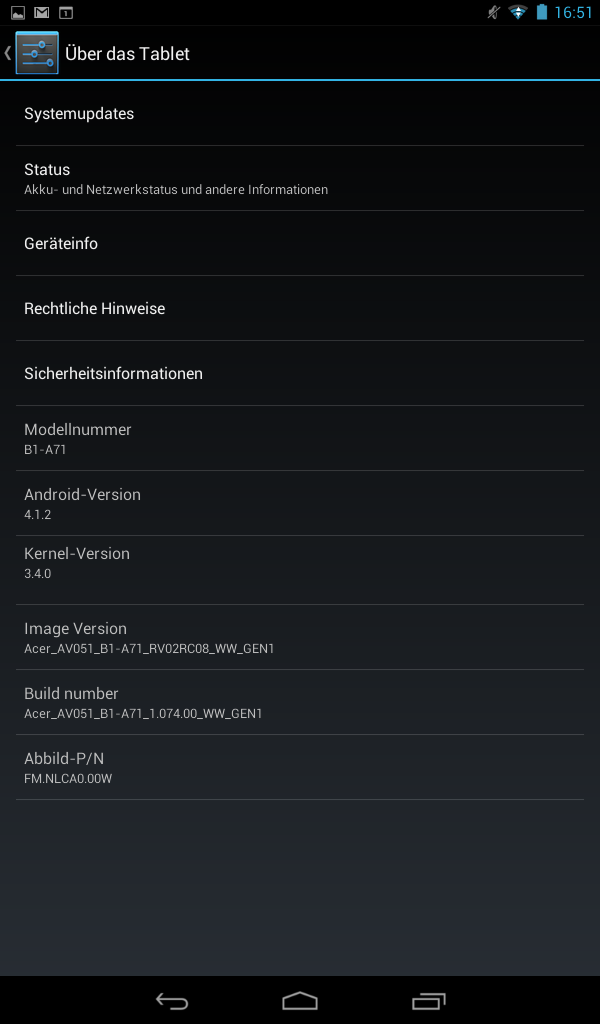Click the back chevron beside Settings icon
The width and height of the screenshot is (600, 1024).
8,53
